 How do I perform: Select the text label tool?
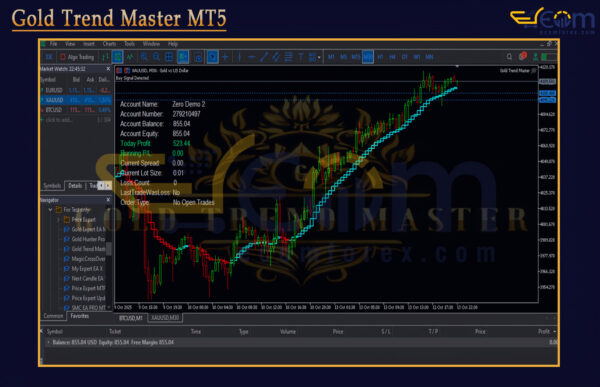[x=300, y=57]
